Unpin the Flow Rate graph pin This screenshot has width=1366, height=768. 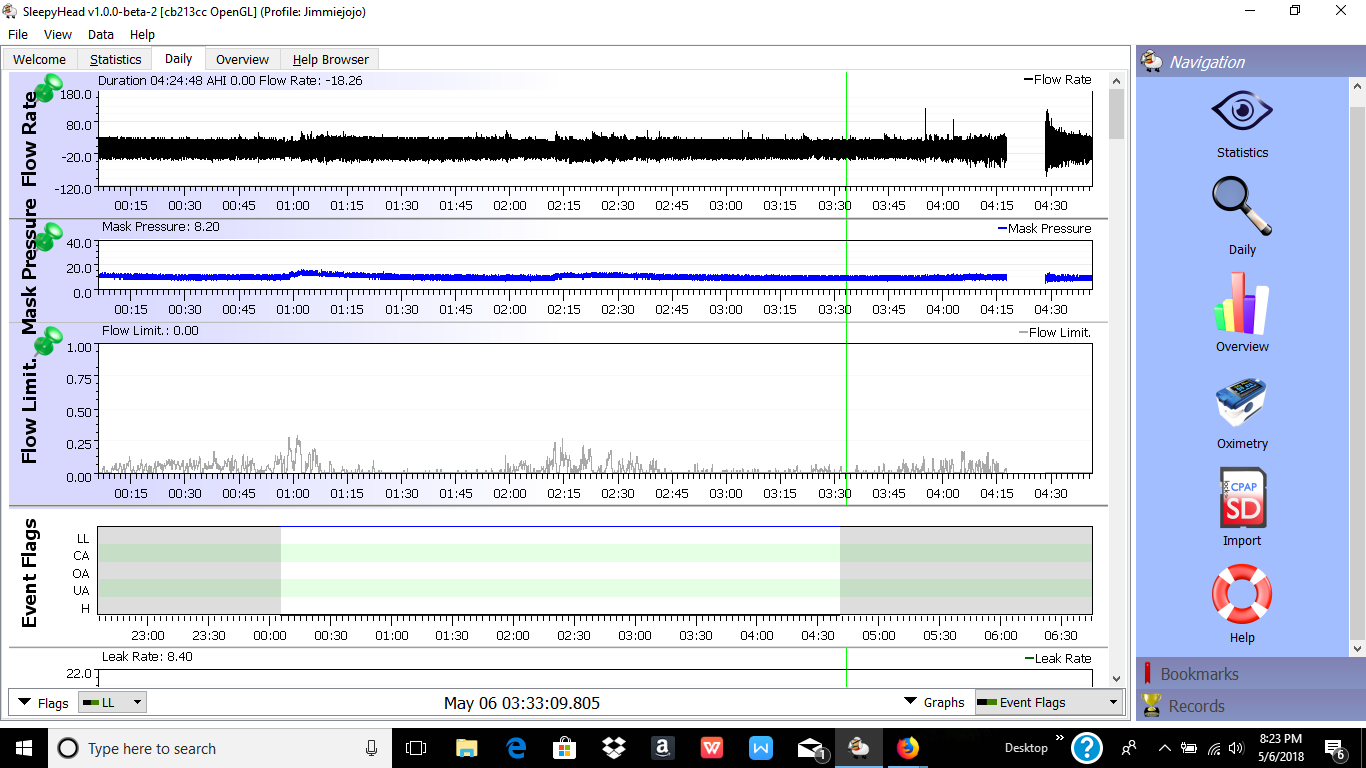coord(48,88)
